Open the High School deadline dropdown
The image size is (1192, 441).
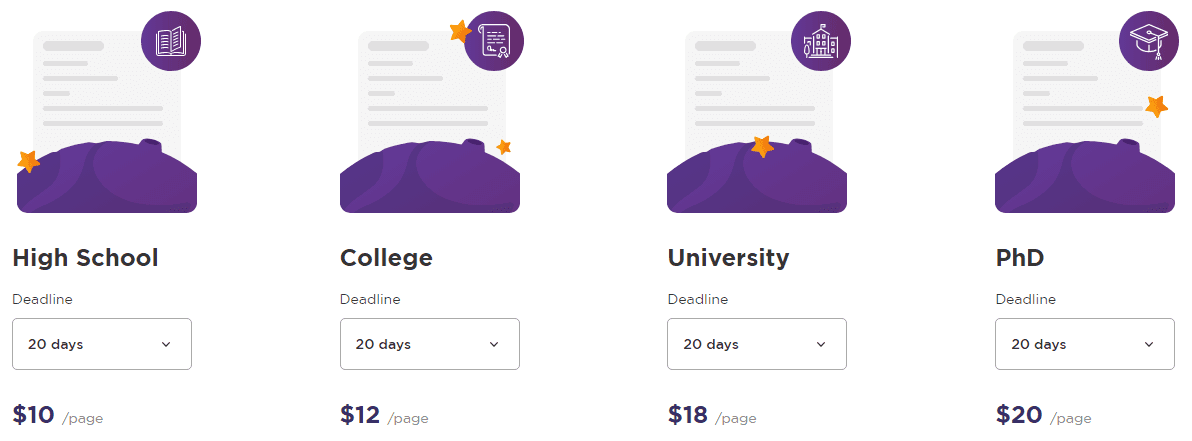click(x=102, y=344)
